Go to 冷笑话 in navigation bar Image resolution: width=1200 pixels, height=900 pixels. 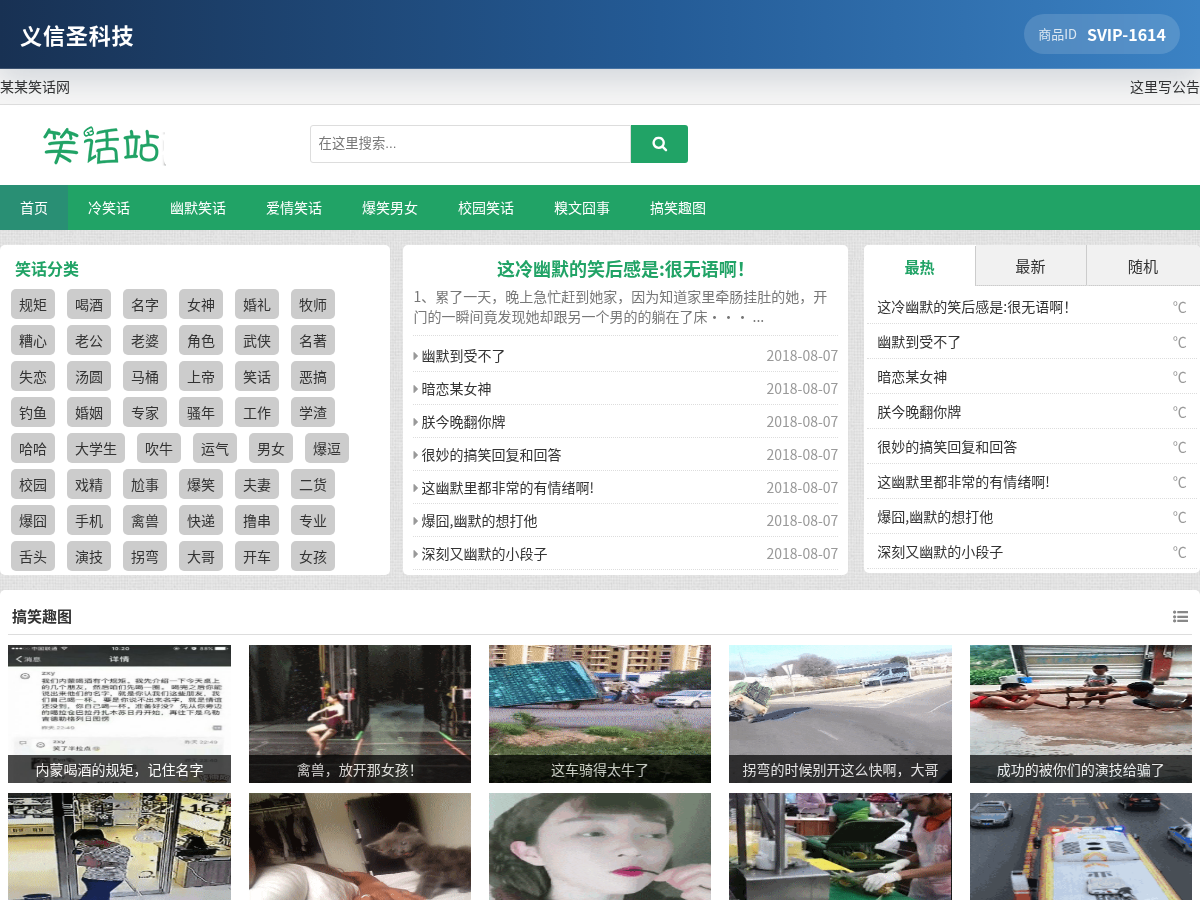pyautogui.click(x=109, y=208)
